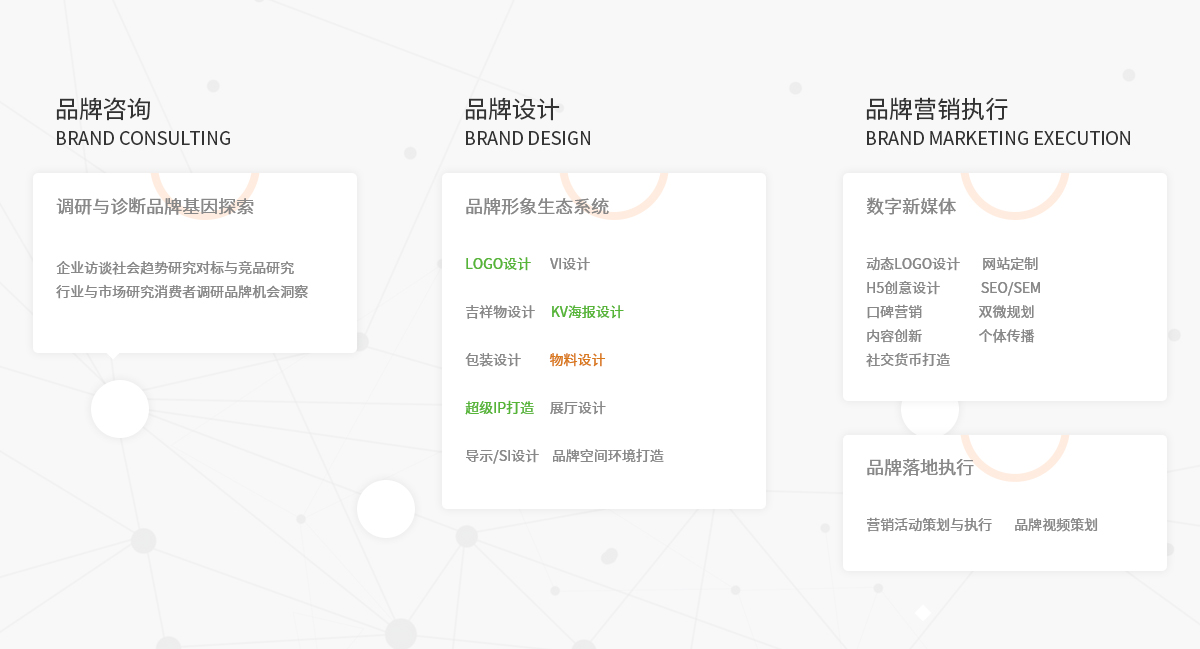Select the 超级IP打造 link
1200x649 pixels.
pyautogui.click(x=499, y=408)
